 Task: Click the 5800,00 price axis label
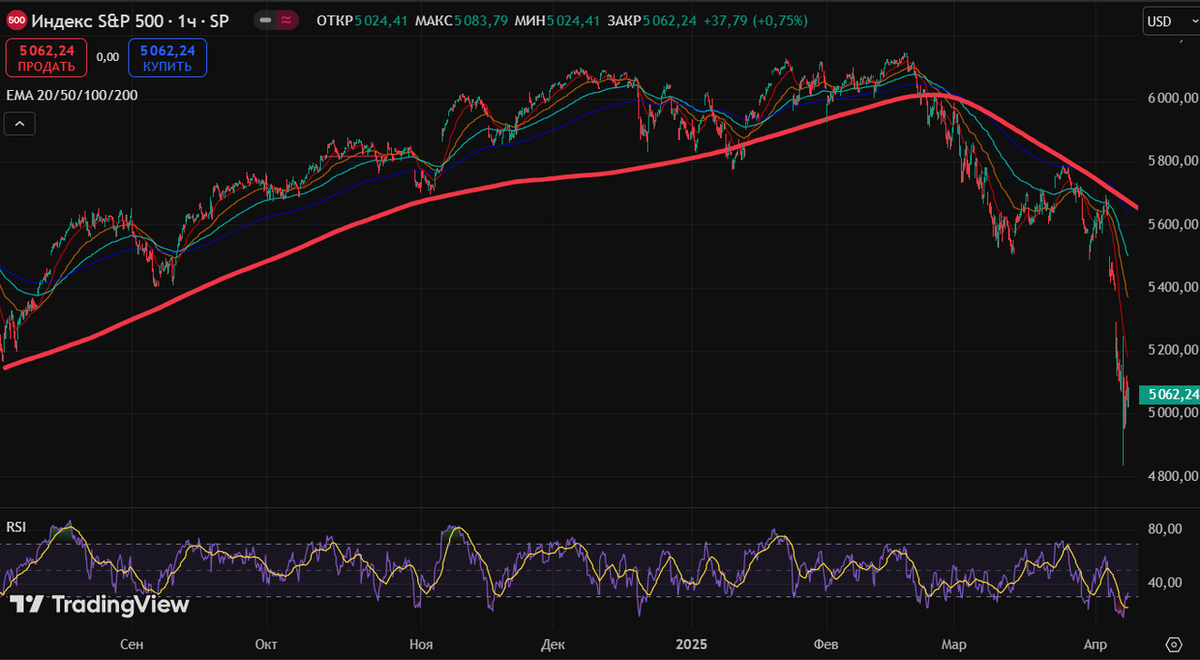click(1171, 161)
